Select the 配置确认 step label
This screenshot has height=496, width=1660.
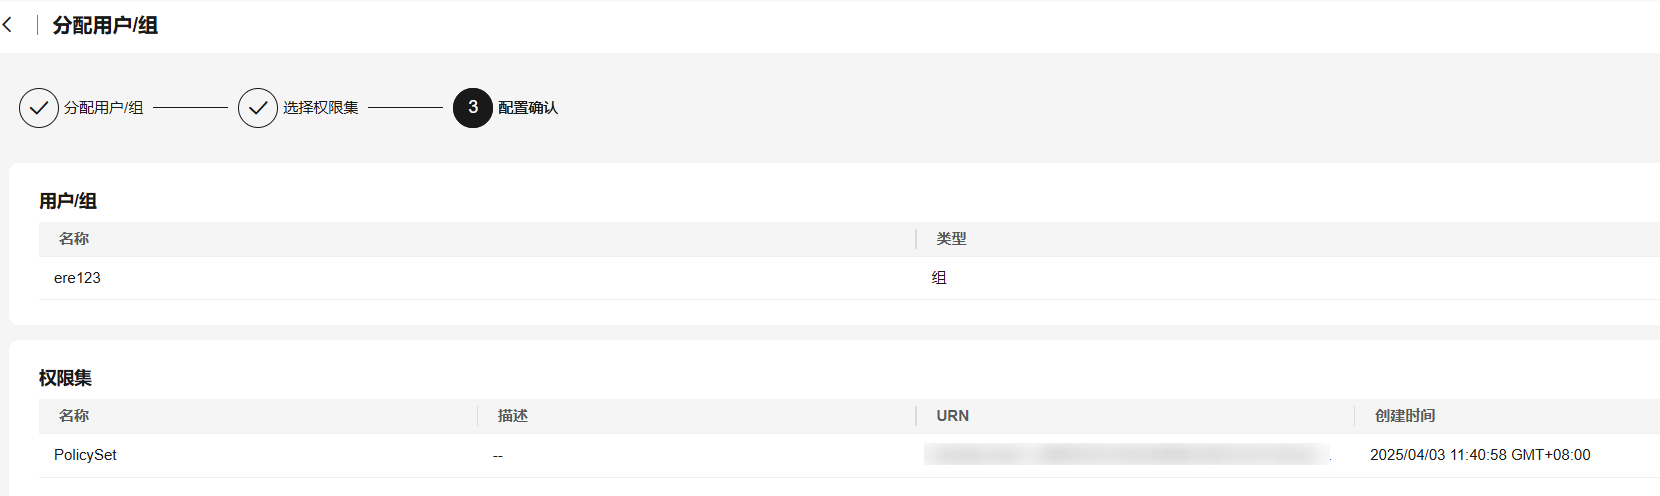click(x=528, y=108)
